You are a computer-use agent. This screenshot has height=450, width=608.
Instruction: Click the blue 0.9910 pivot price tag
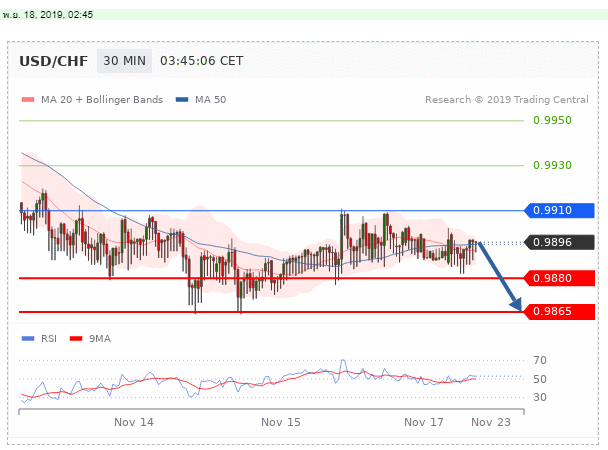point(559,210)
